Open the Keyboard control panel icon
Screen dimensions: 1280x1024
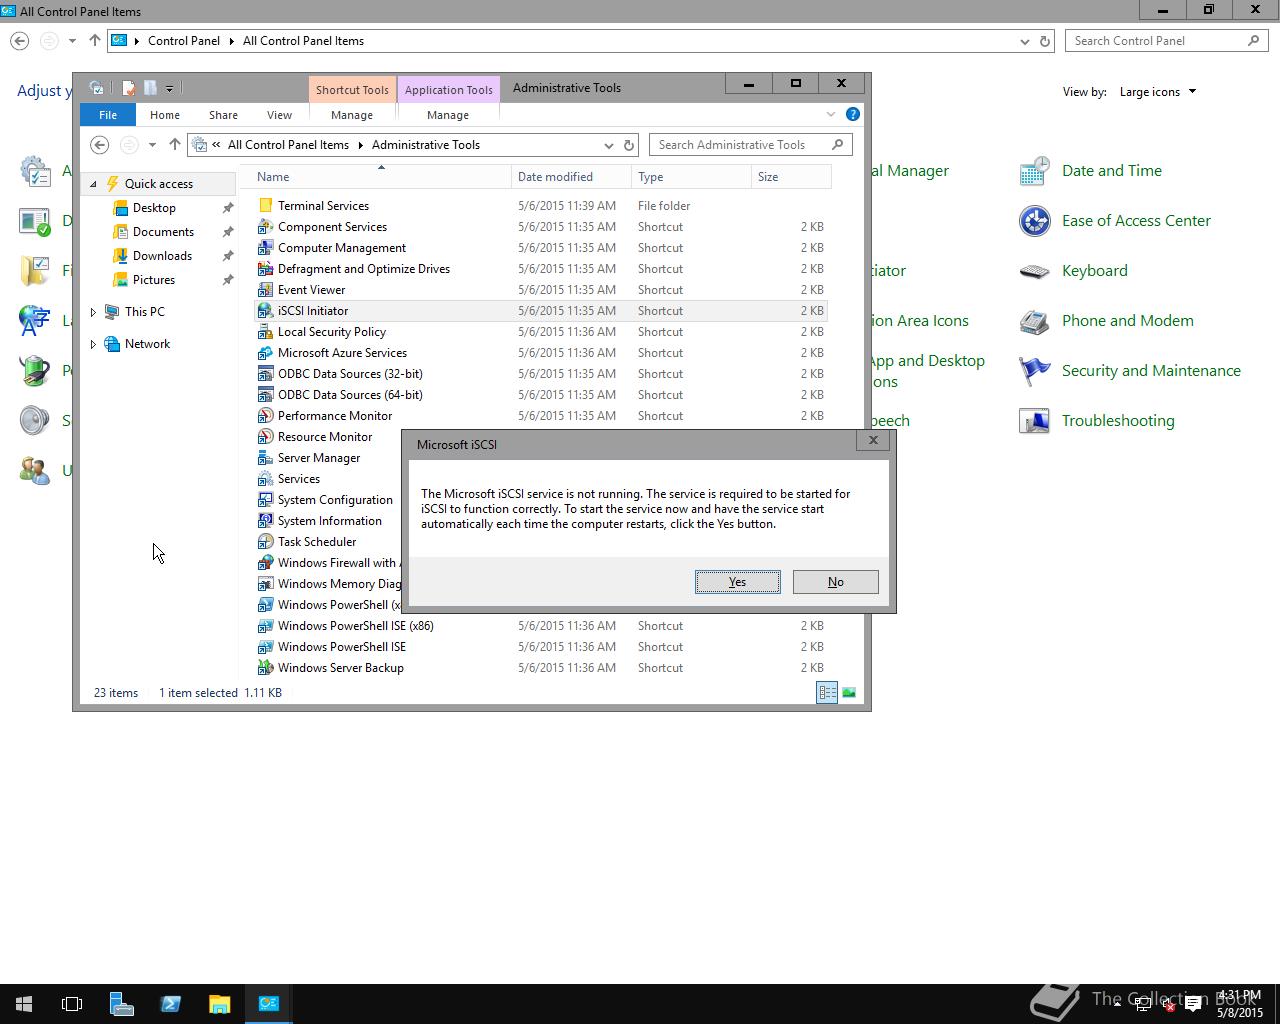1034,271
